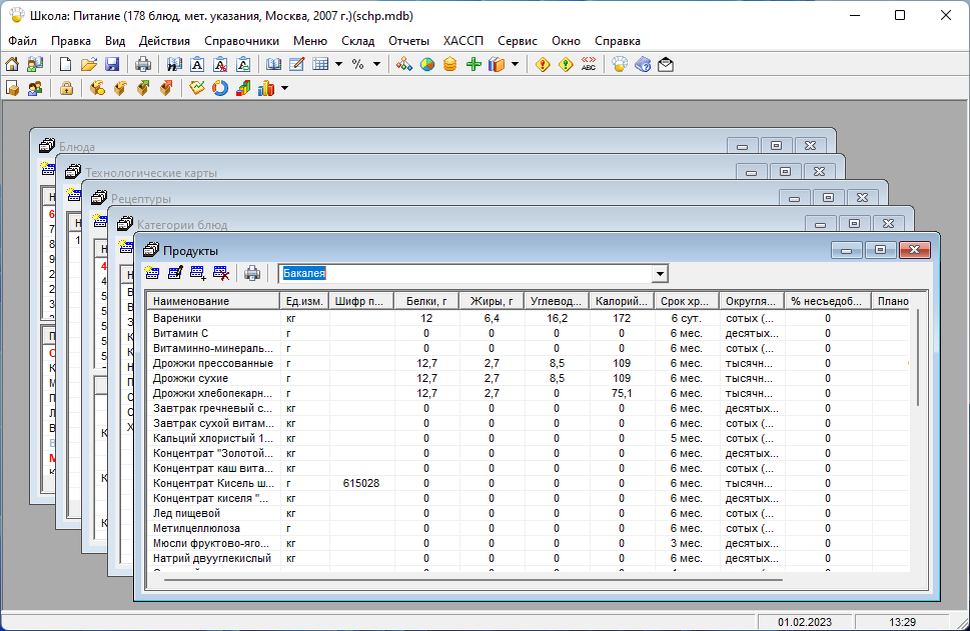
Task: Click the pie chart icon
Action: tap(427, 64)
